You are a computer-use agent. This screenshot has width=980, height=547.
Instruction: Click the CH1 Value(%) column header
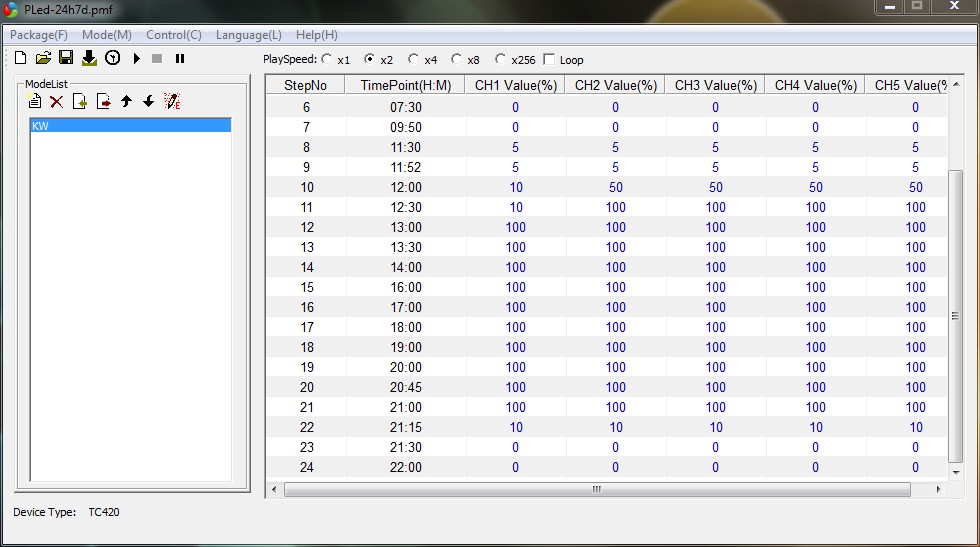[516, 85]
